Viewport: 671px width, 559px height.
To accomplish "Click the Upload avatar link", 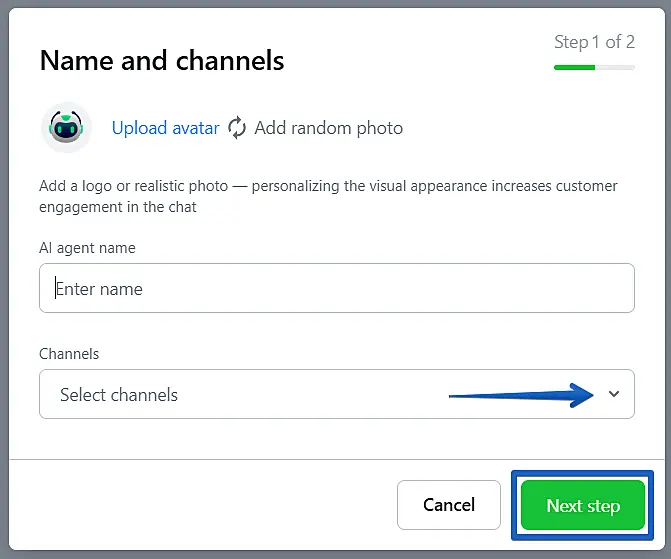I will (165, 128).
